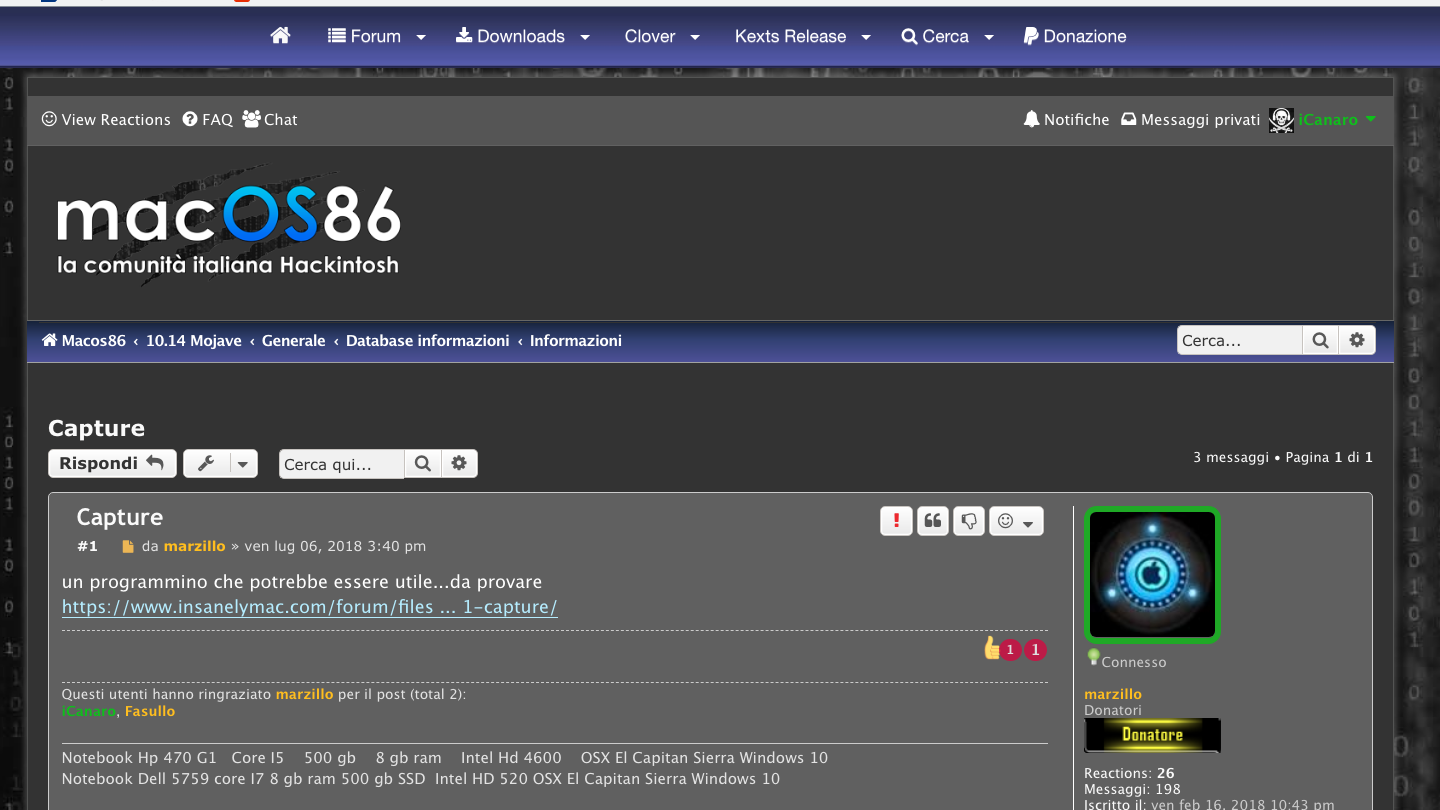The width and height of the screenshot is (1440, 810).
Task: Click the thumbs-up reaction icon
Action: 992,648
